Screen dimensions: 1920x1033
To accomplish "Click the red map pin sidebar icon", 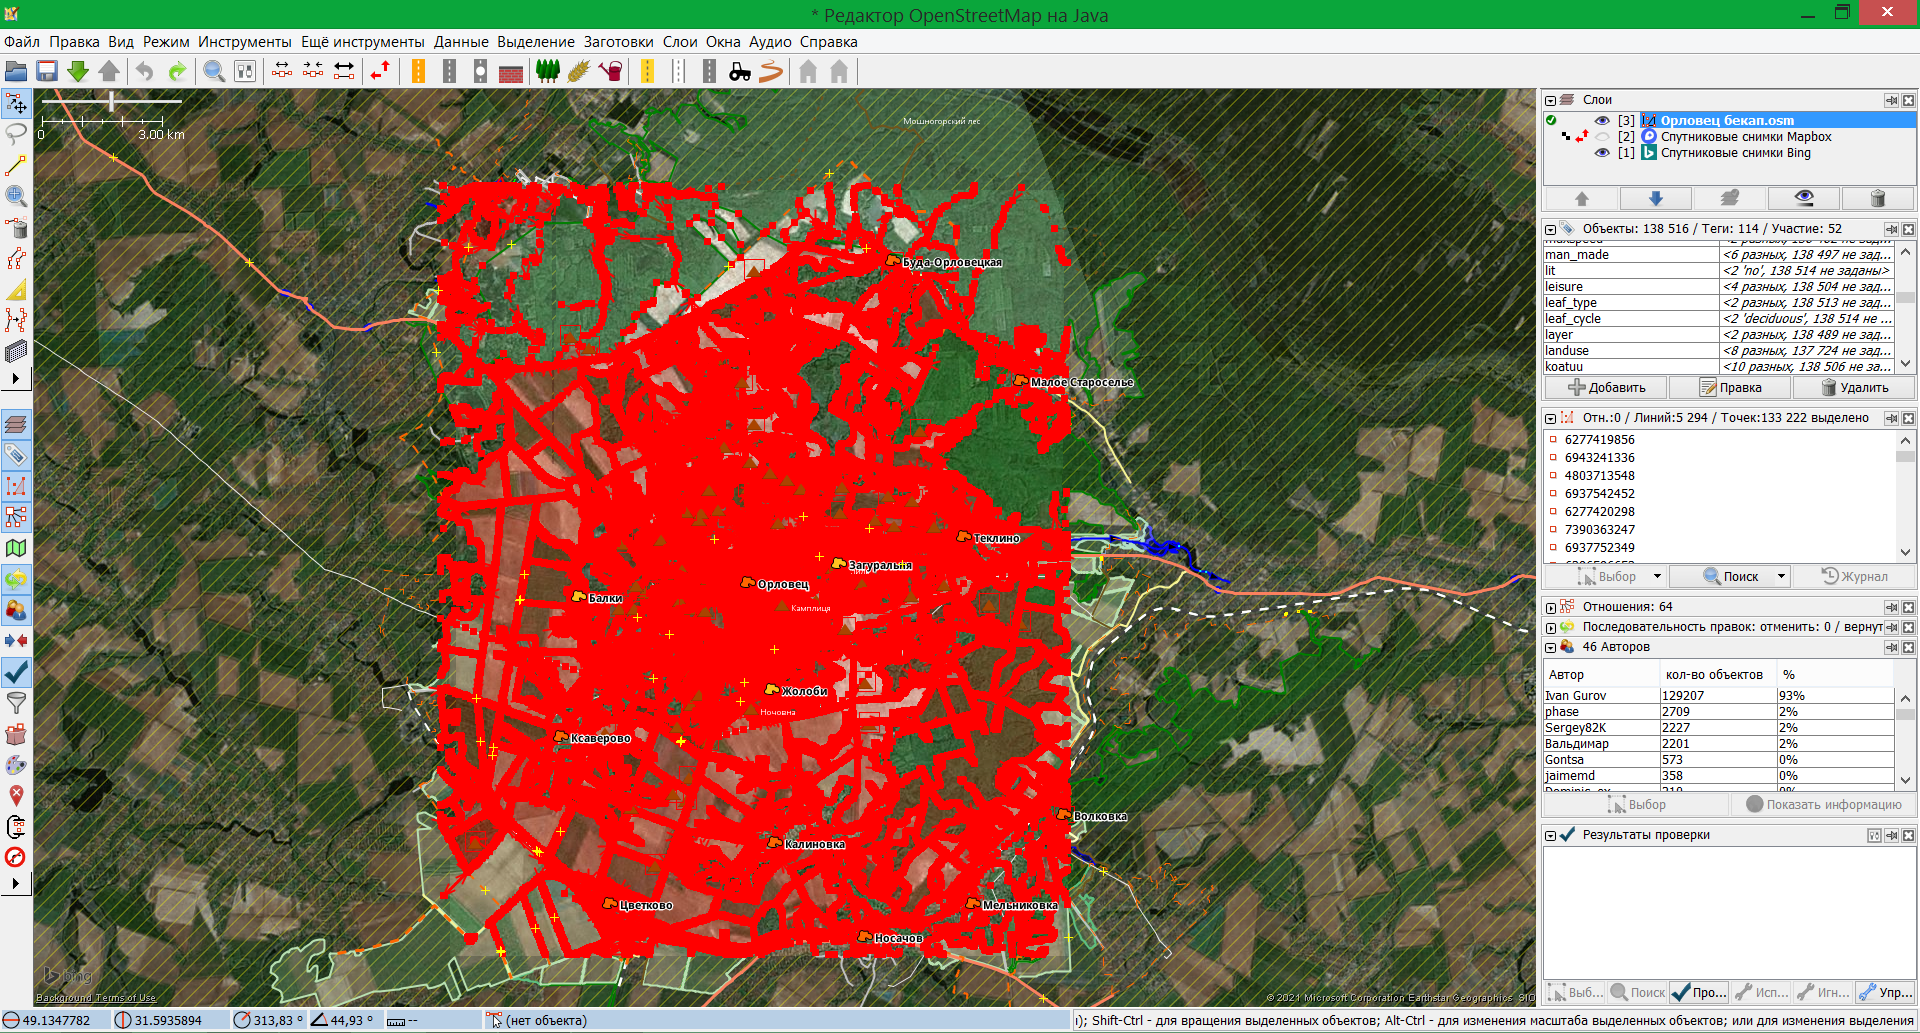I will pyautogui.click(x=16, y=795).
